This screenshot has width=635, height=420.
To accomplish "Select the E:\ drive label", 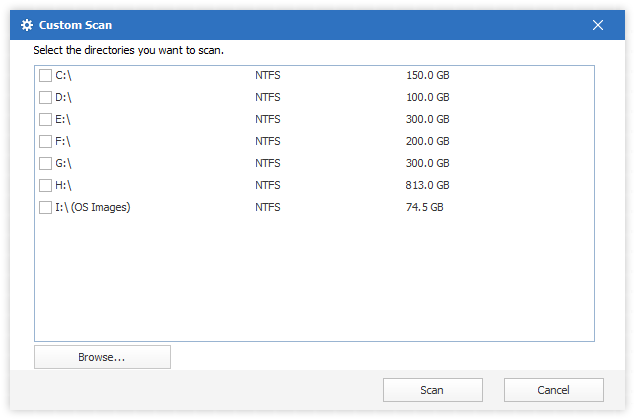I will pos(63,119).
